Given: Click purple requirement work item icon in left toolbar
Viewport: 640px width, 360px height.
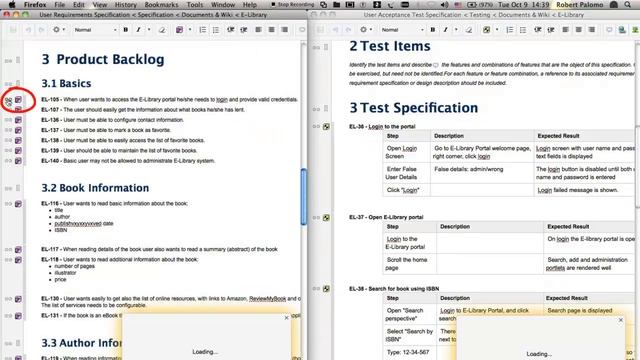Looking at the screenshot, I should pos(180,30).
